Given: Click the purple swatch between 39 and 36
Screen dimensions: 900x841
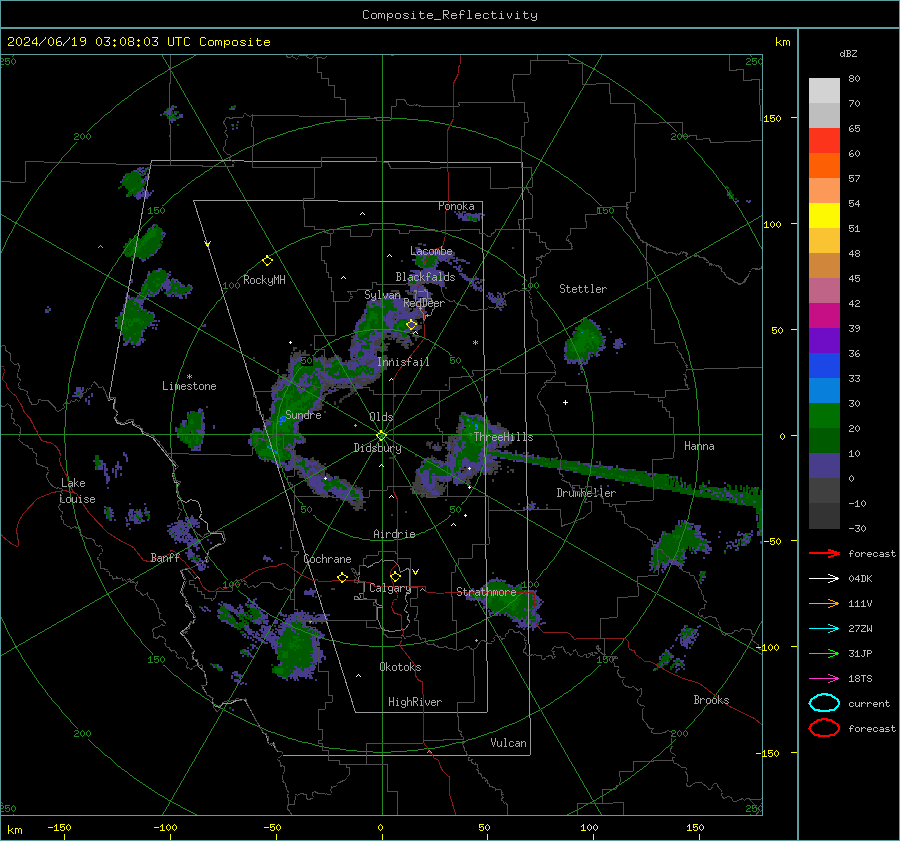Looking at the screenshot, I should point(824,341).
